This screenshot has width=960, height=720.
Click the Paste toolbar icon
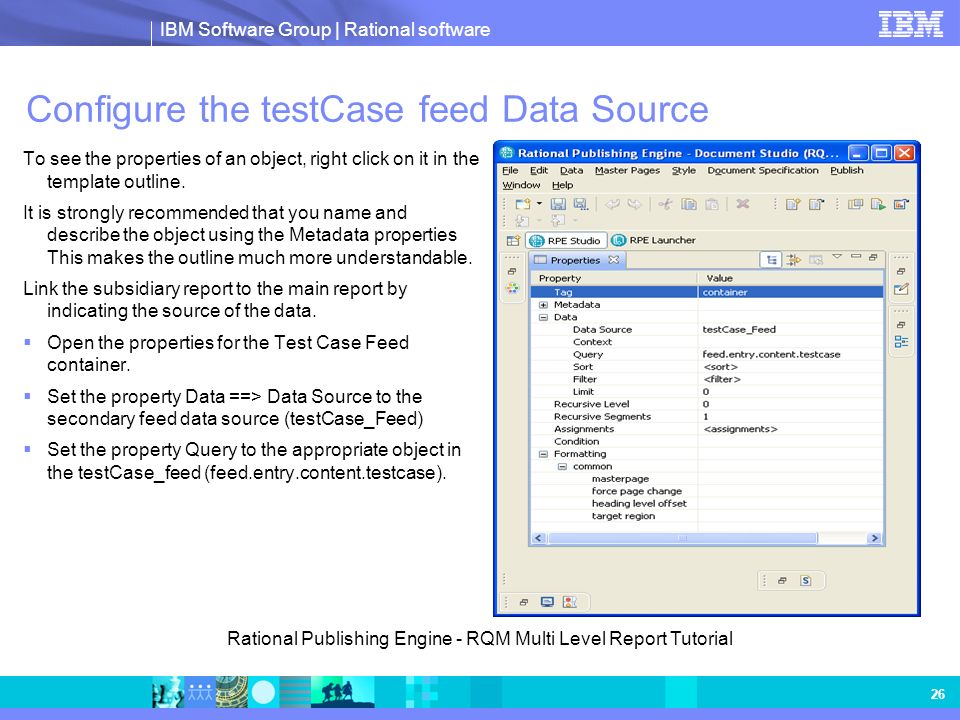click(x=711, y=204)
